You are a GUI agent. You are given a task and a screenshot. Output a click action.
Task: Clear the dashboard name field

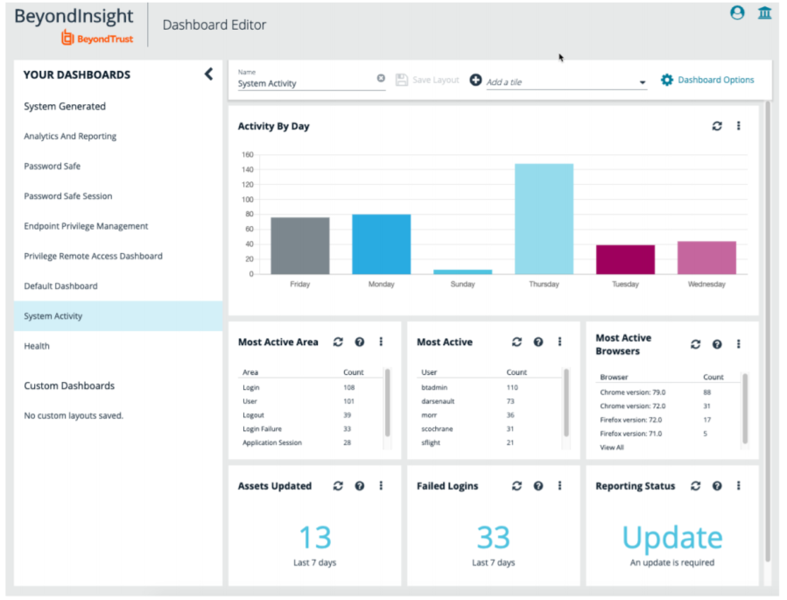(380, 78)
